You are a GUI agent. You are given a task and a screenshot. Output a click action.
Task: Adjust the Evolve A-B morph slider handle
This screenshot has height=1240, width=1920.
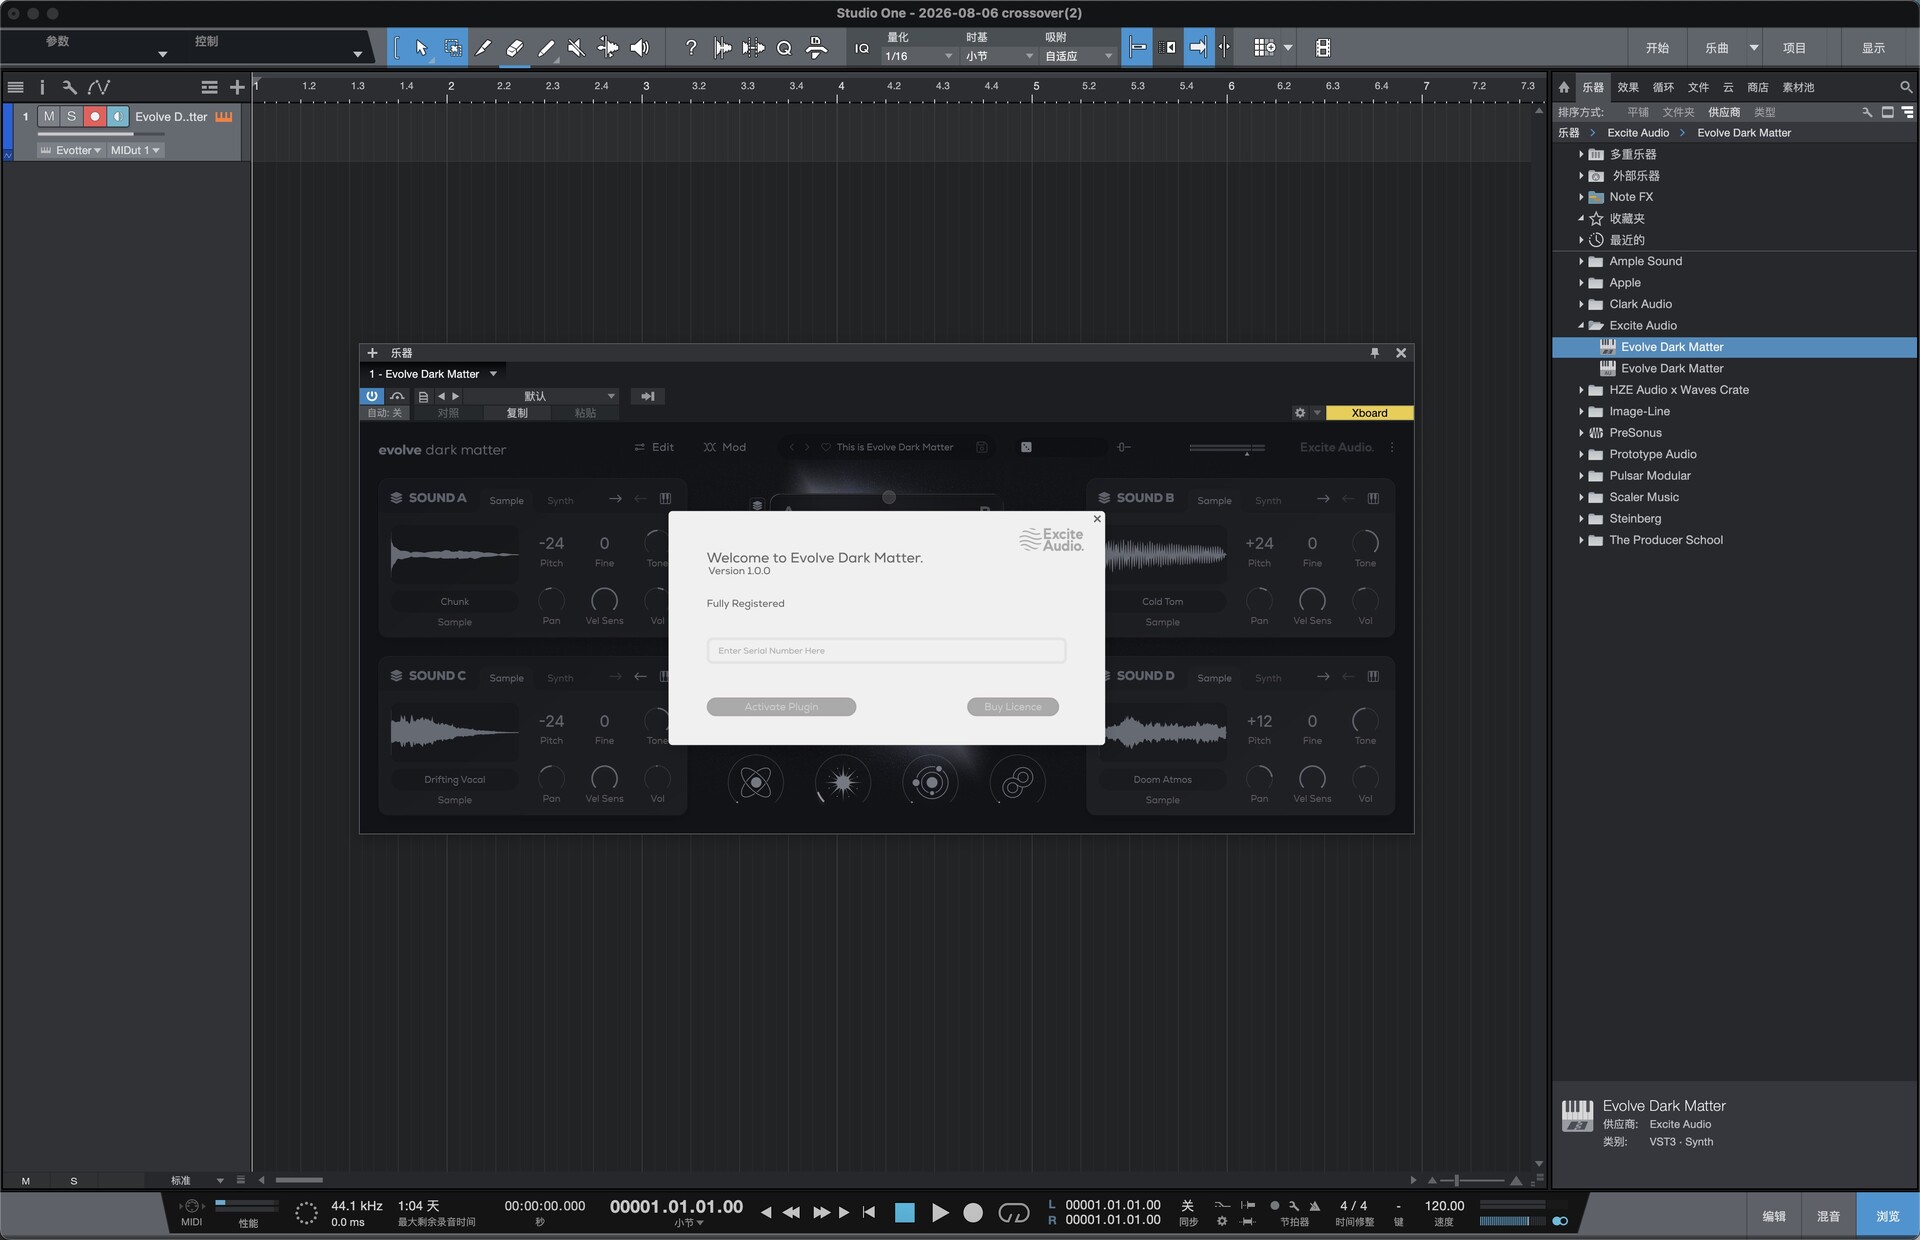(888, 497)
